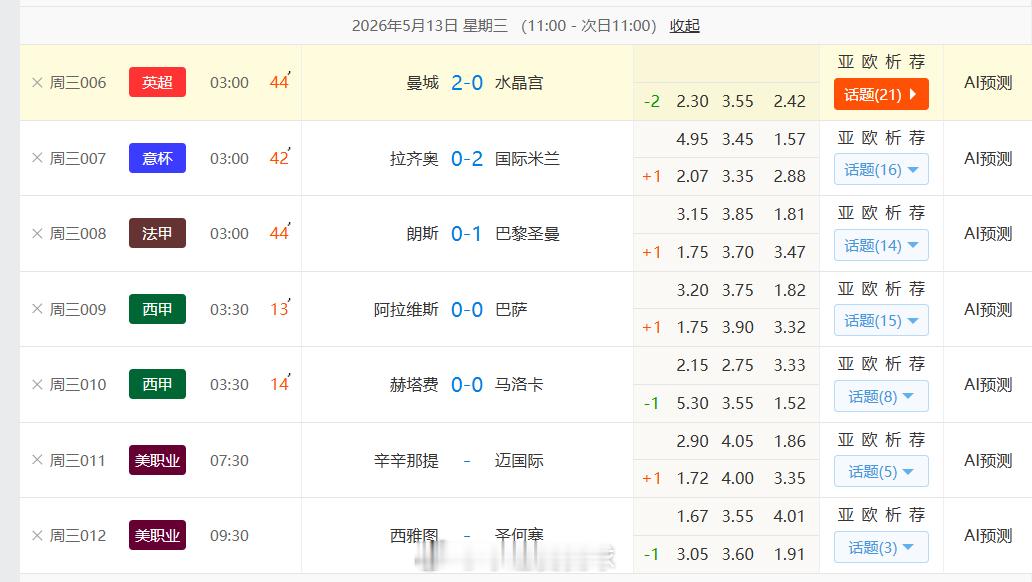Select odds 5.30 in 赫塔费 -1 row
Screen dimensions: 1032x582
tap(692, 403)
